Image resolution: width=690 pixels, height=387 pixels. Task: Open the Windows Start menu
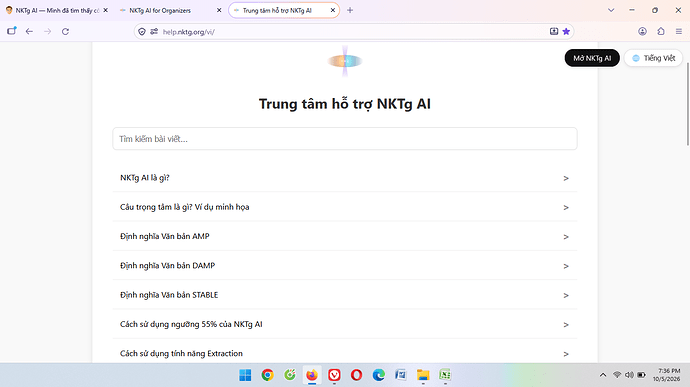[x=245, y=375]
